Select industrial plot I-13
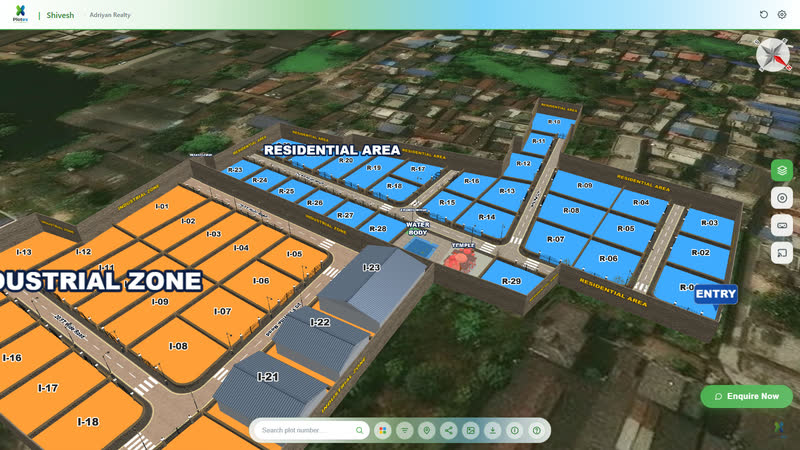 [x=31, y=250]
